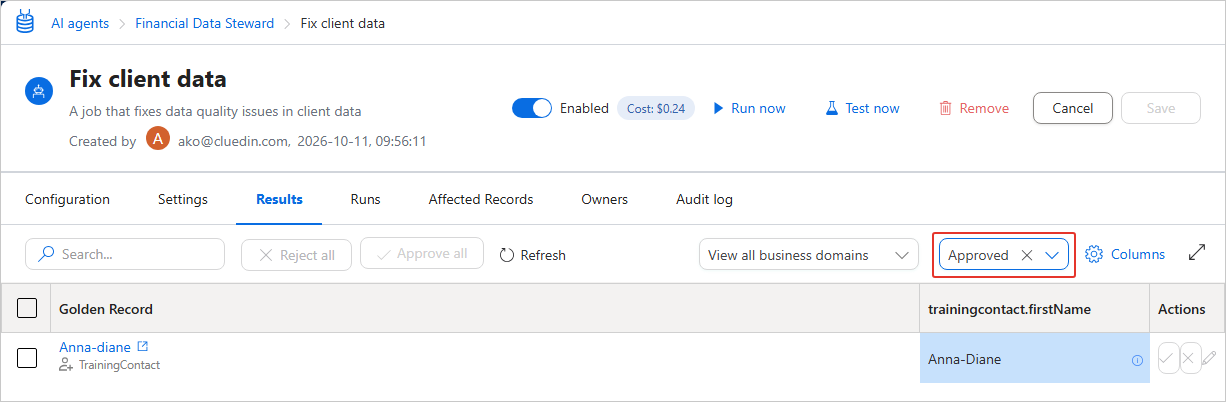Click the Approve all button
The image size is (1226, 402).
(x=422, y=254)
